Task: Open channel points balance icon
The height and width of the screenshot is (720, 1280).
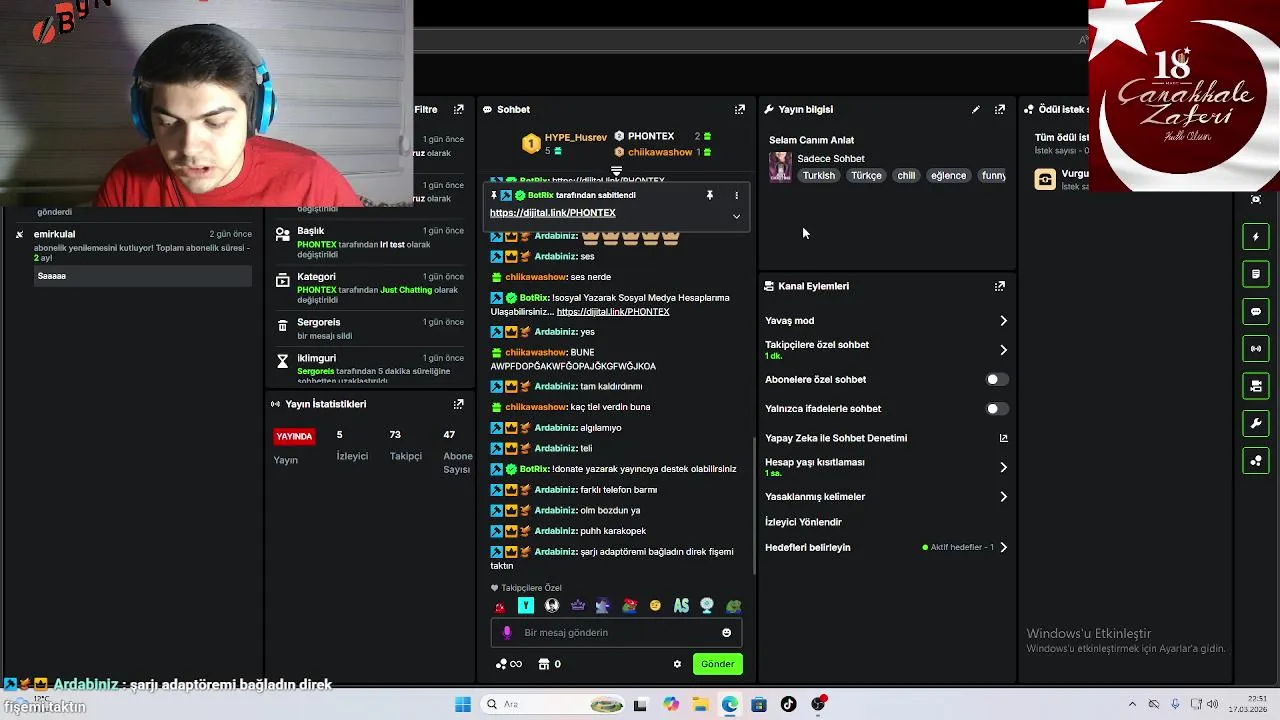Action: 508,664
